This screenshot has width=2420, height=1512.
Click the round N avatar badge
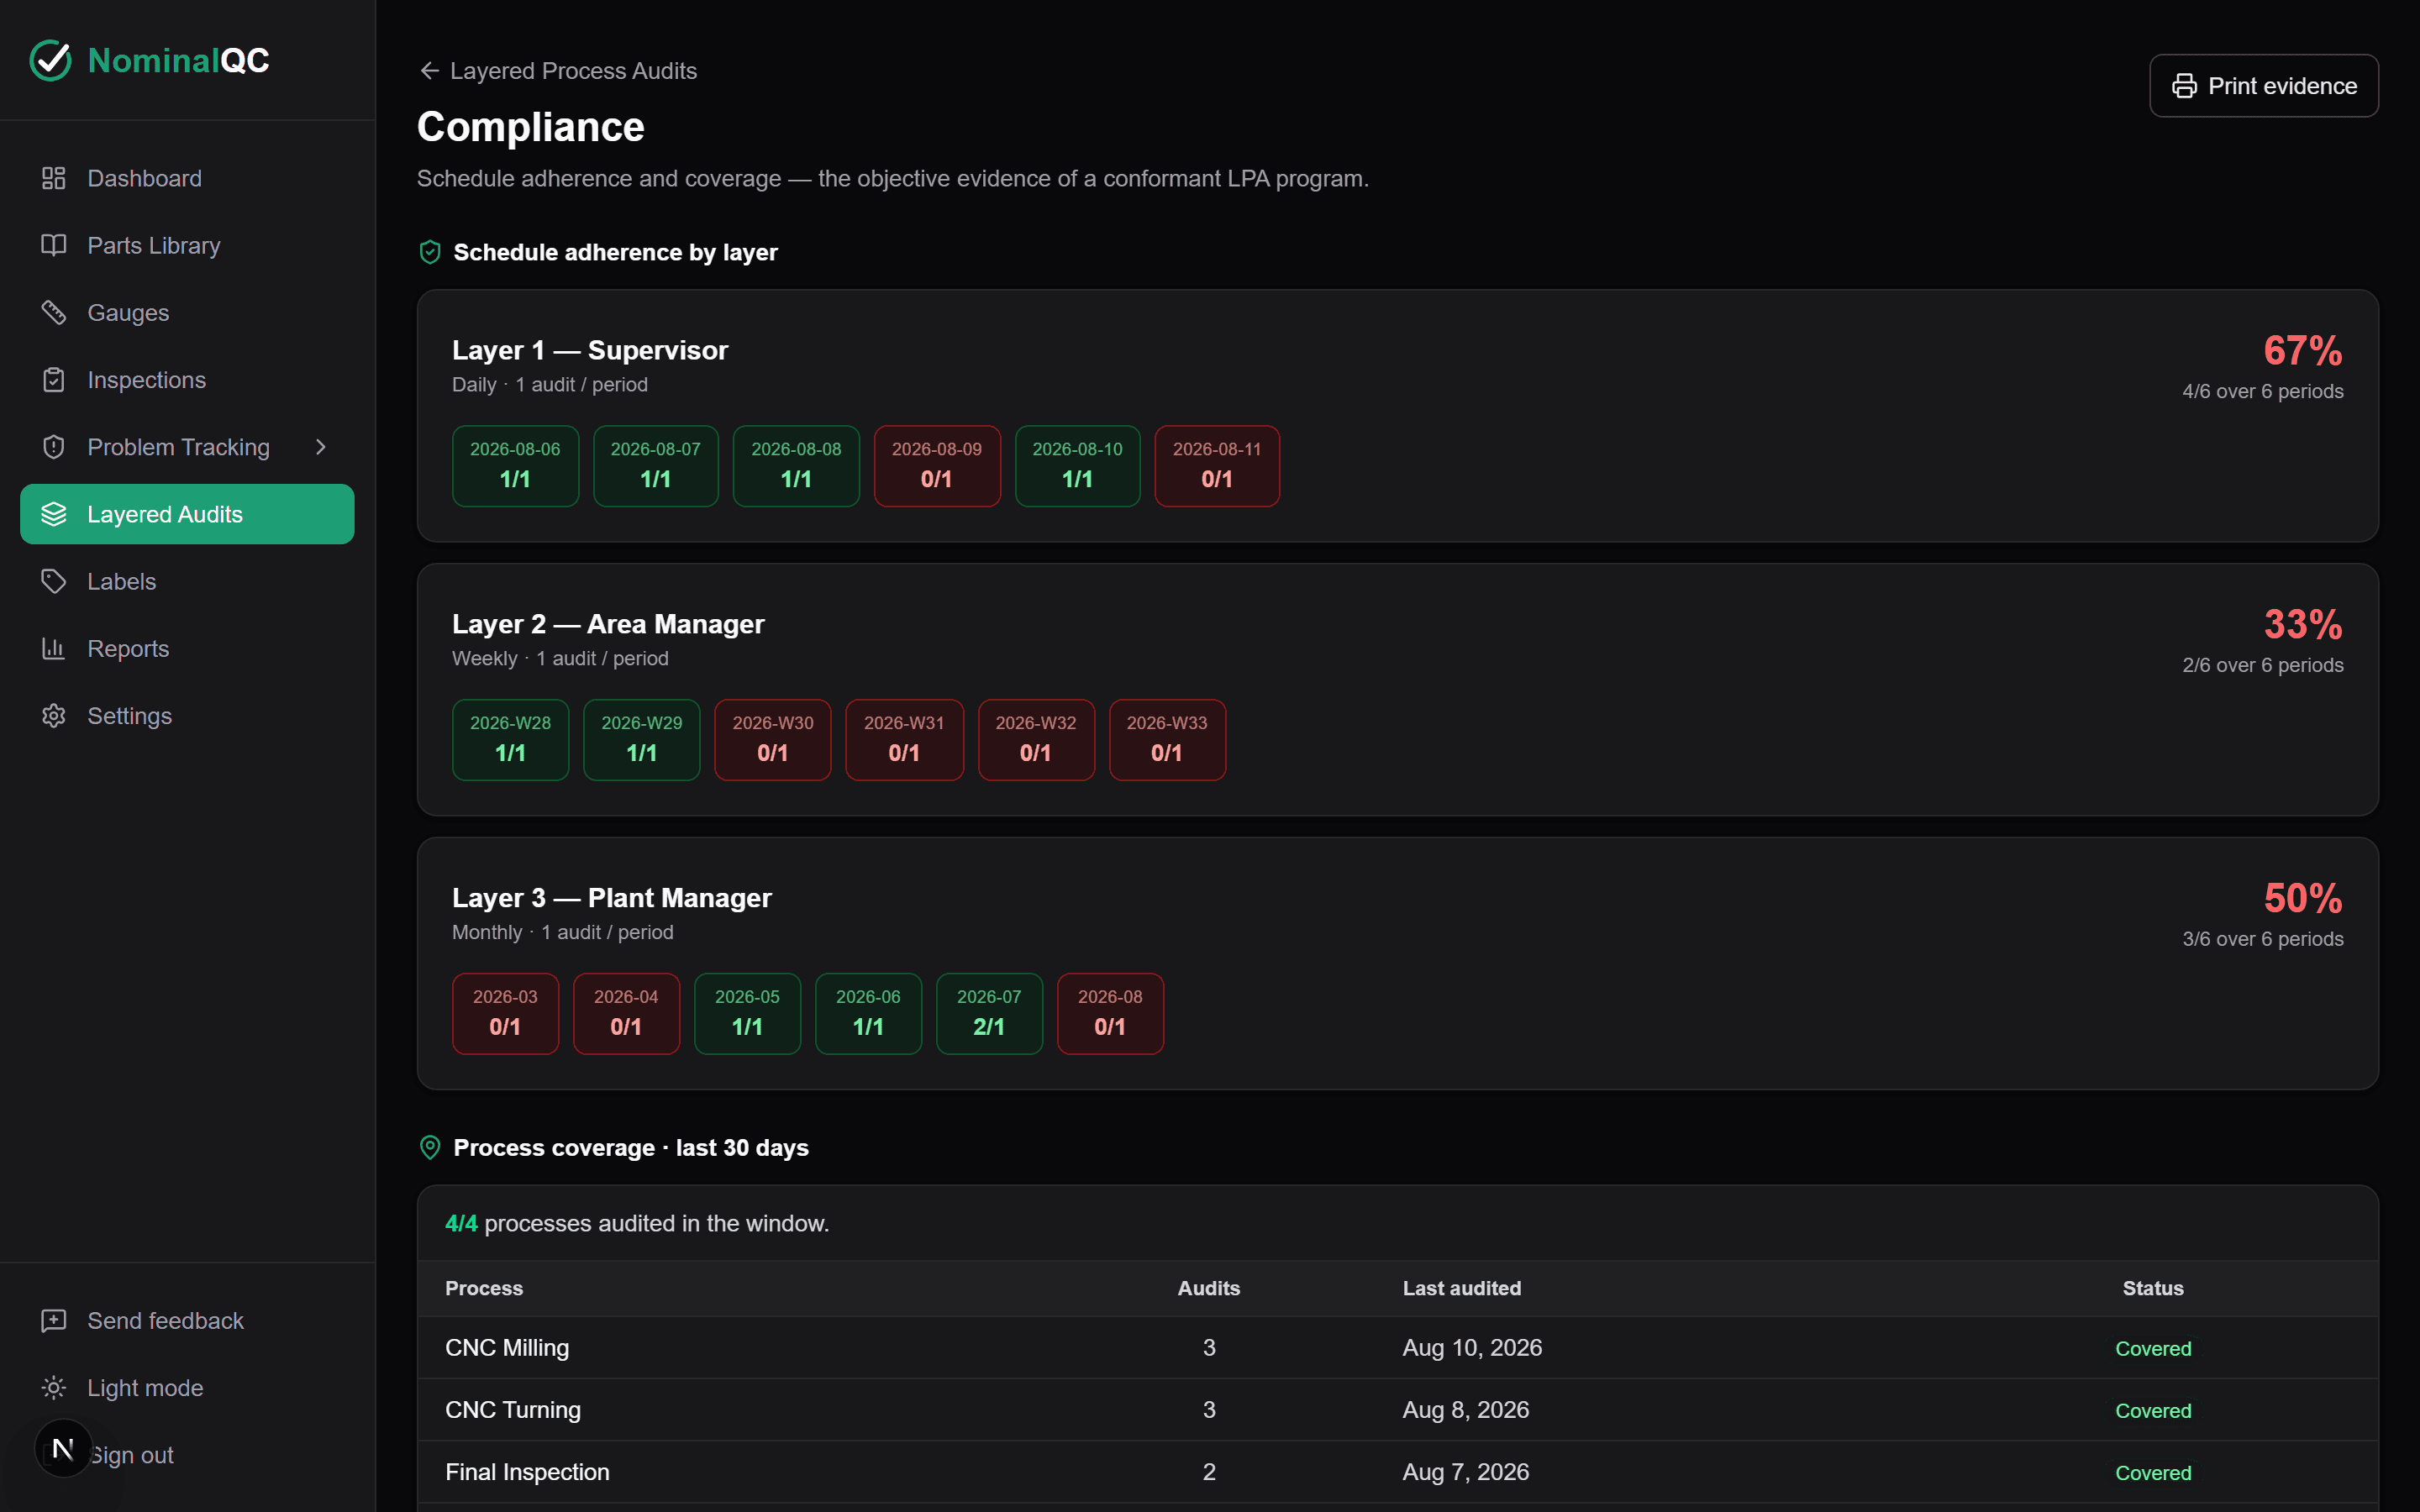click(63, 1448)
